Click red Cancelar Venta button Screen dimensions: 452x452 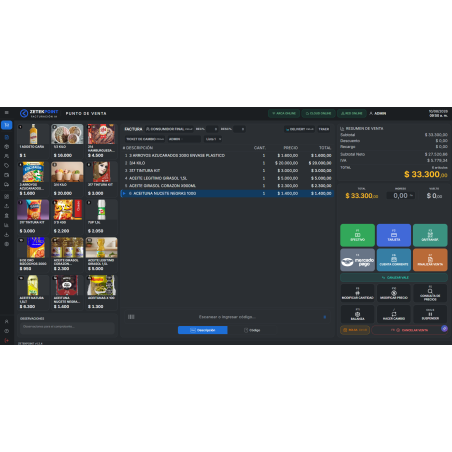tap(409, 330)
